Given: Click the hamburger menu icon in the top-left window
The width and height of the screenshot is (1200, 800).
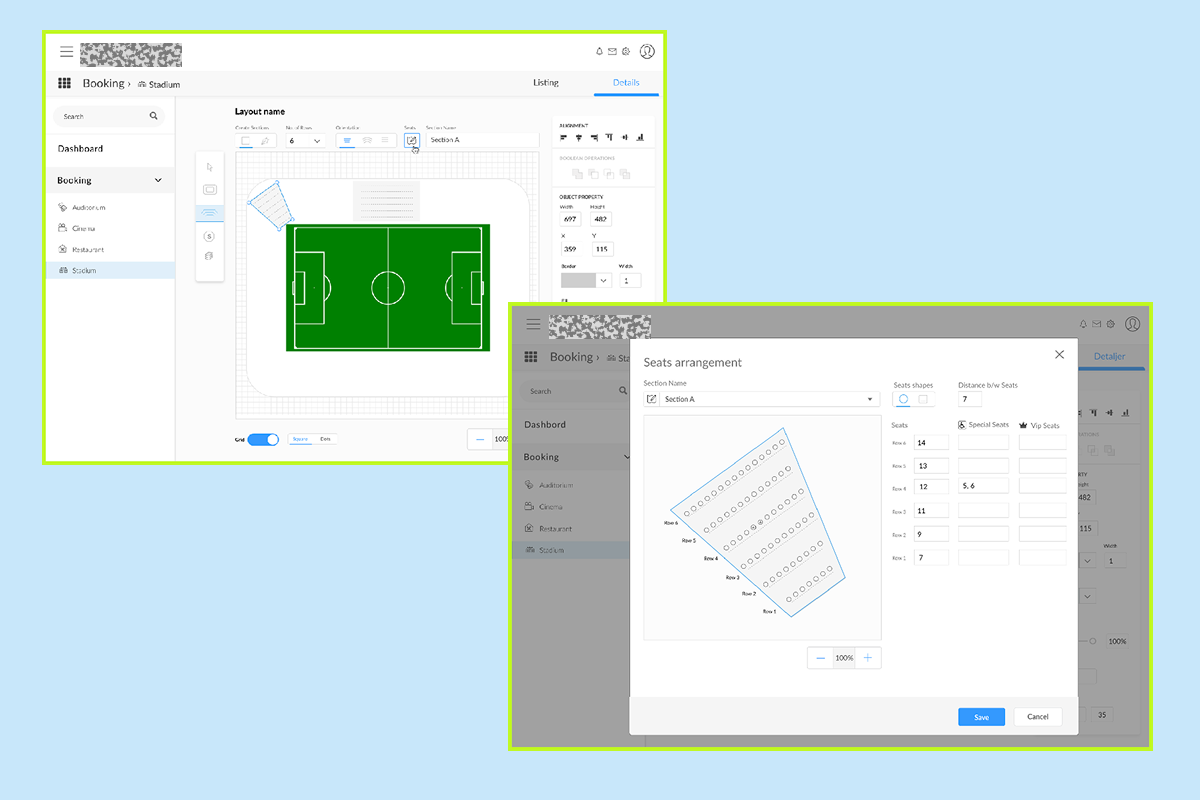Looking at the screenshot, I should pyautogui.click(x=66, y=52).
